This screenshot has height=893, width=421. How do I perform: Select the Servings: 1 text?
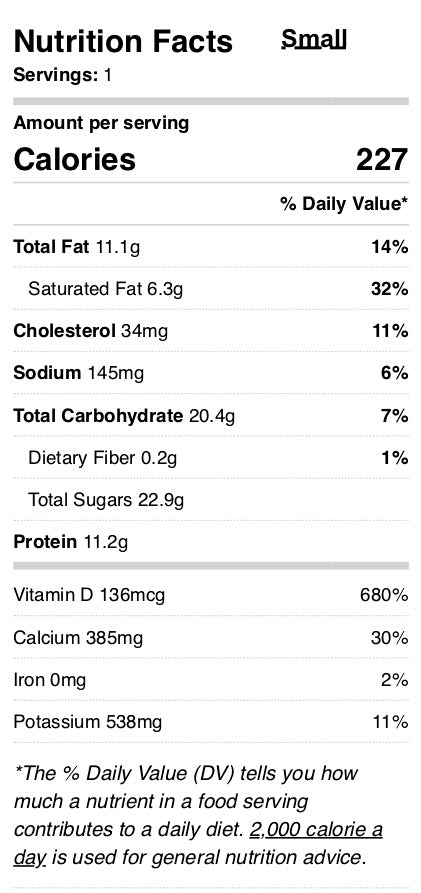(63, 75)
